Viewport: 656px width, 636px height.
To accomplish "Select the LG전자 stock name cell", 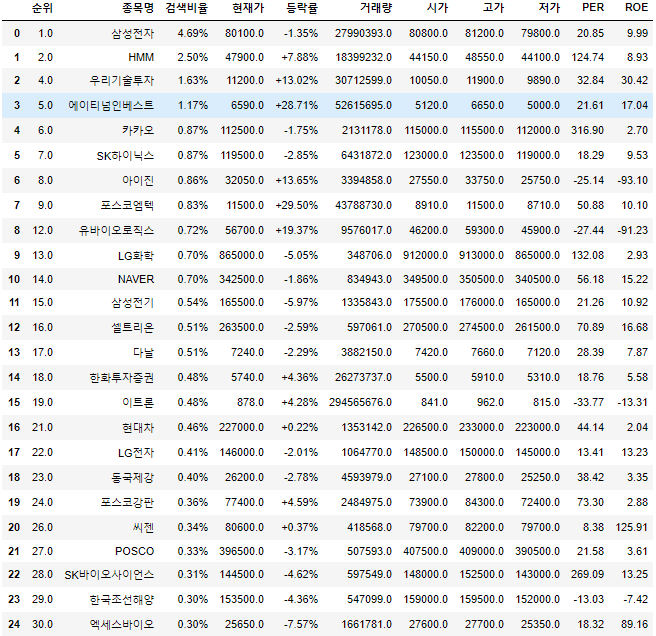I will click(136, 453).
